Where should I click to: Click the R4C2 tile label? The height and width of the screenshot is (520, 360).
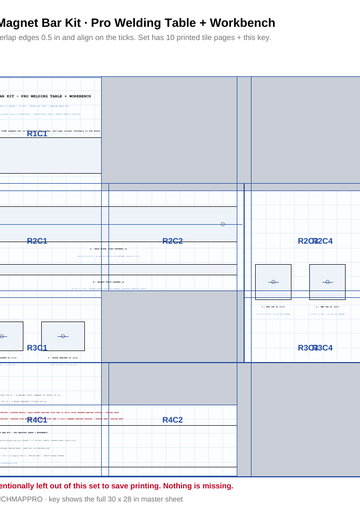172,420
